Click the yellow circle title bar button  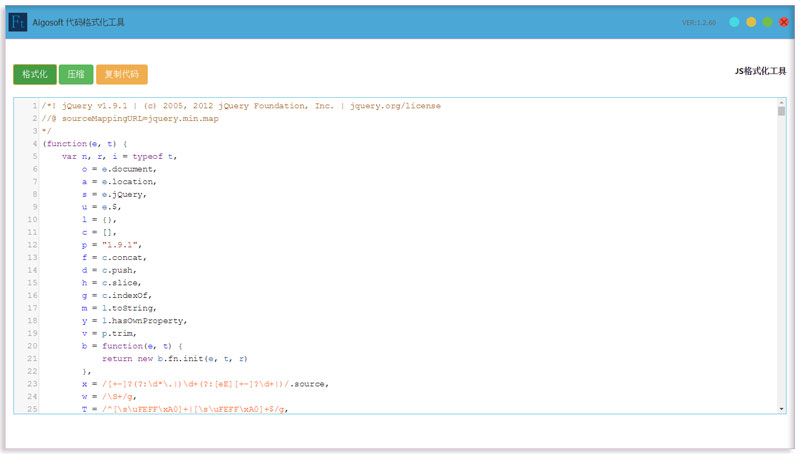[x=751, y=22]
